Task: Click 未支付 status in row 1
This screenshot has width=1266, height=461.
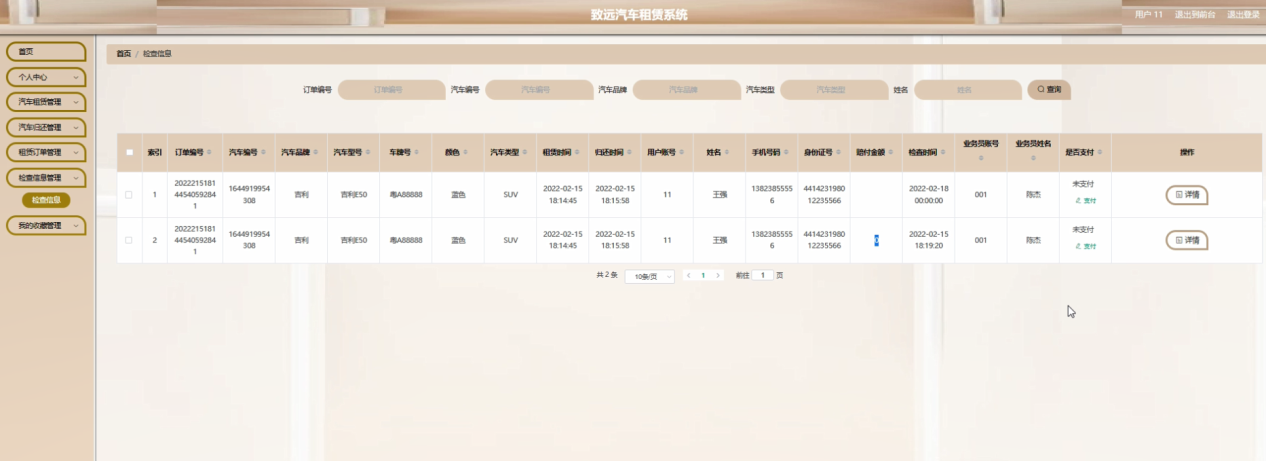Action: (x=1084, y=185)
